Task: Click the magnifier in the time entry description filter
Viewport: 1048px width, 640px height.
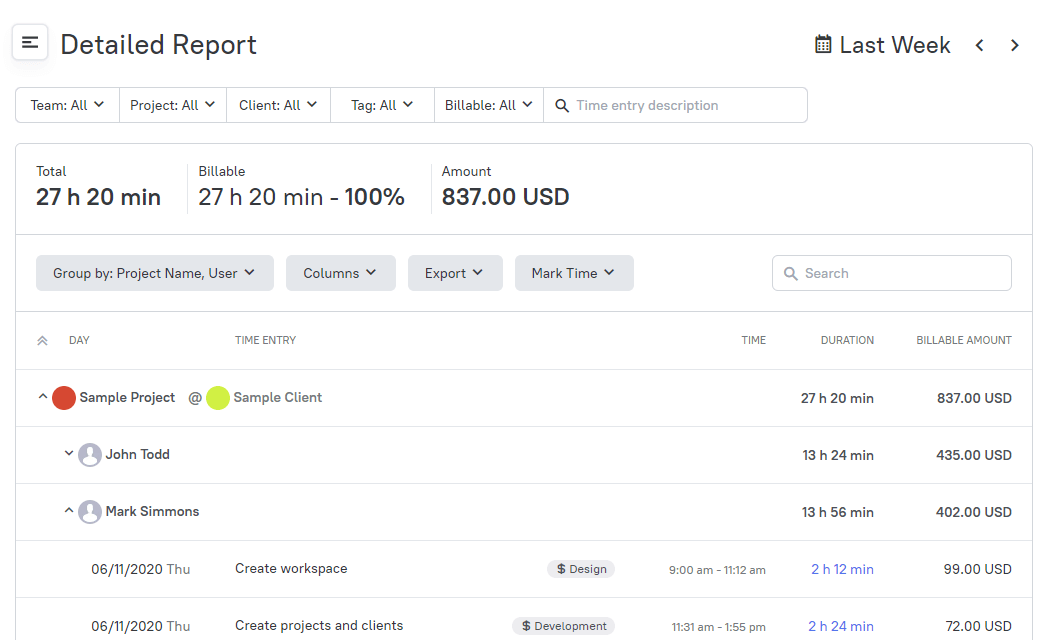Action: (562, 104)
